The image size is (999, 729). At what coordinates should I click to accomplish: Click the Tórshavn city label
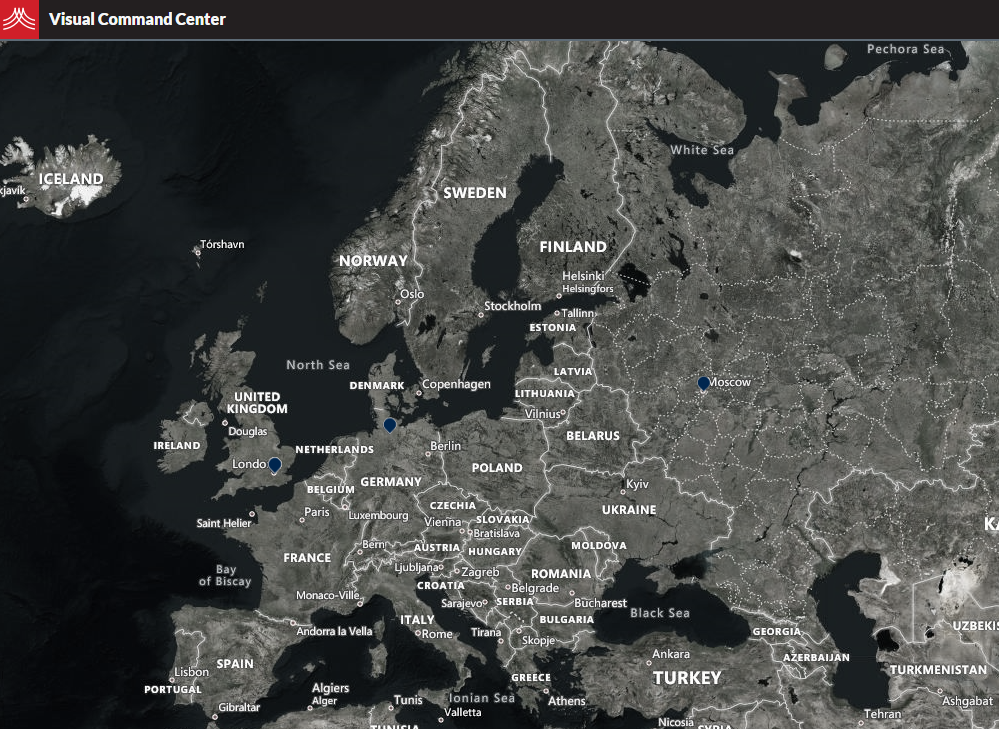(x=222, y=244)
